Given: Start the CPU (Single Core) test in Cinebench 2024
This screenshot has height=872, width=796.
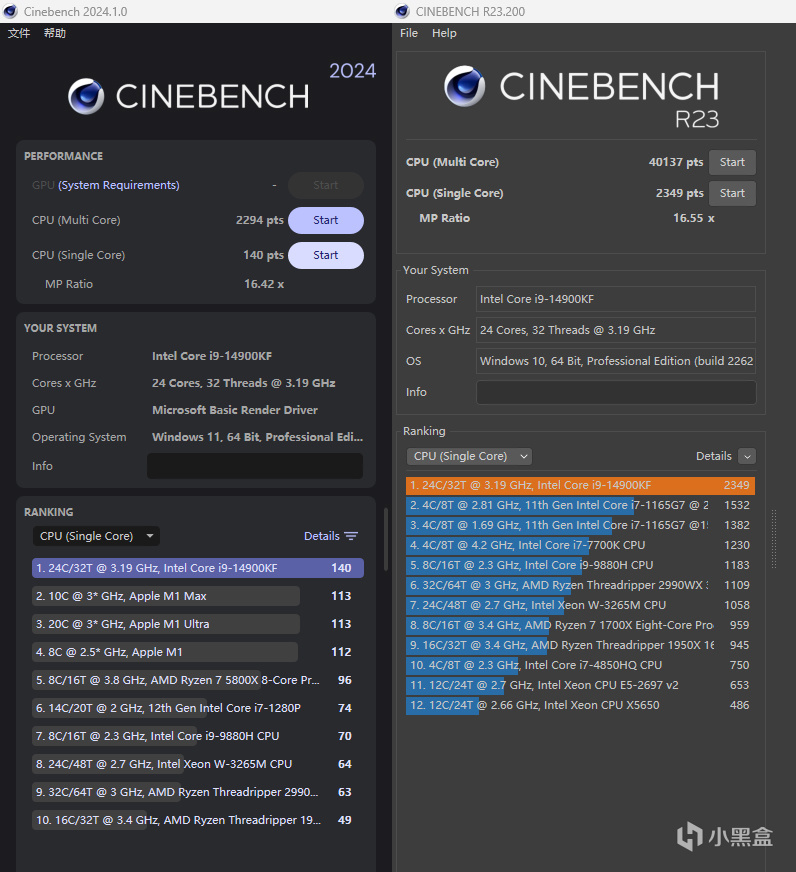Looking at the screenshot, I should tap(325, 255).
